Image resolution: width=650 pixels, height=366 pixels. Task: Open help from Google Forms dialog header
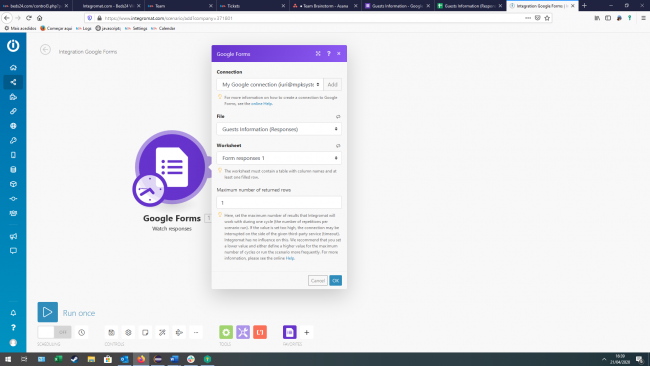[329, 53]
